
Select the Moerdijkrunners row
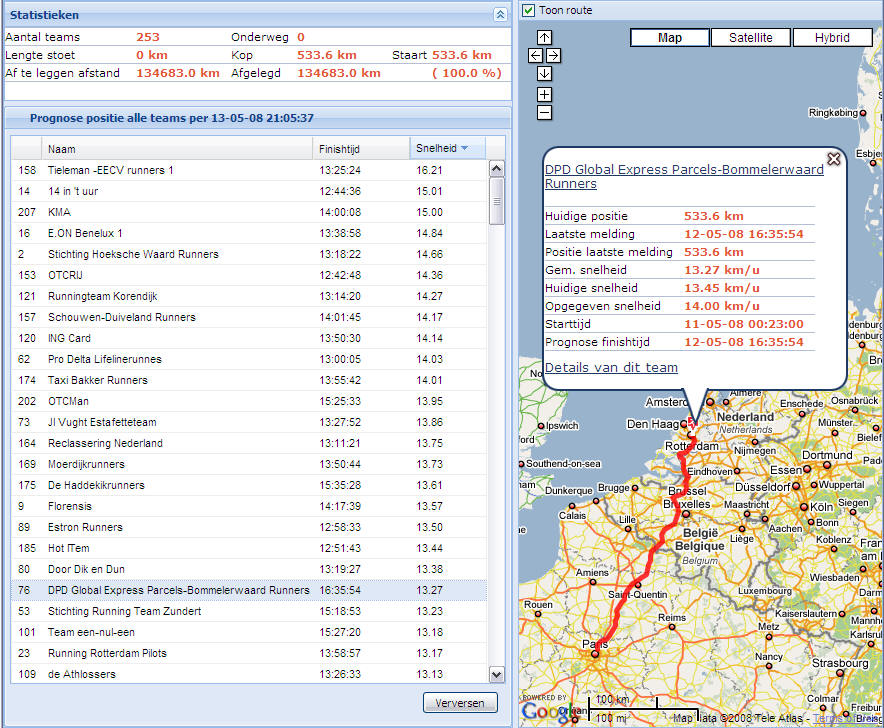(249, 464)
